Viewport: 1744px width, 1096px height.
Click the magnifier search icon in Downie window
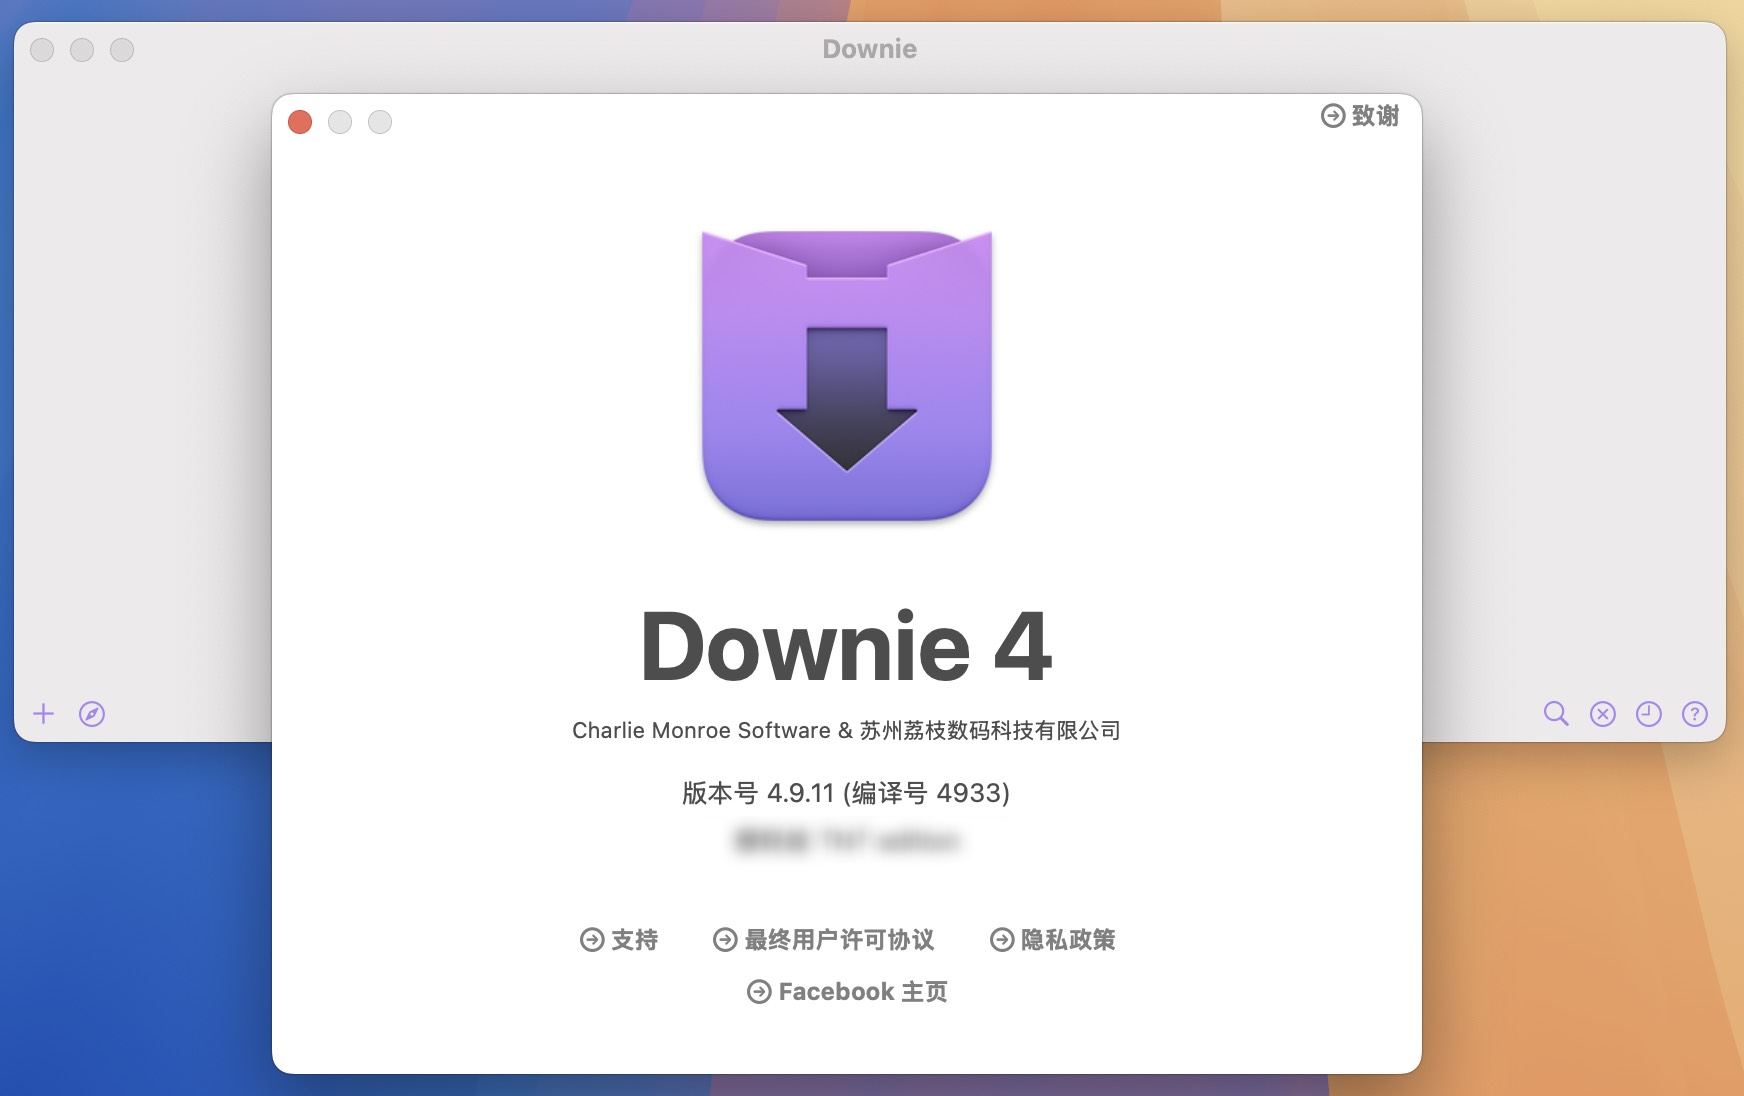[1556, 713]
